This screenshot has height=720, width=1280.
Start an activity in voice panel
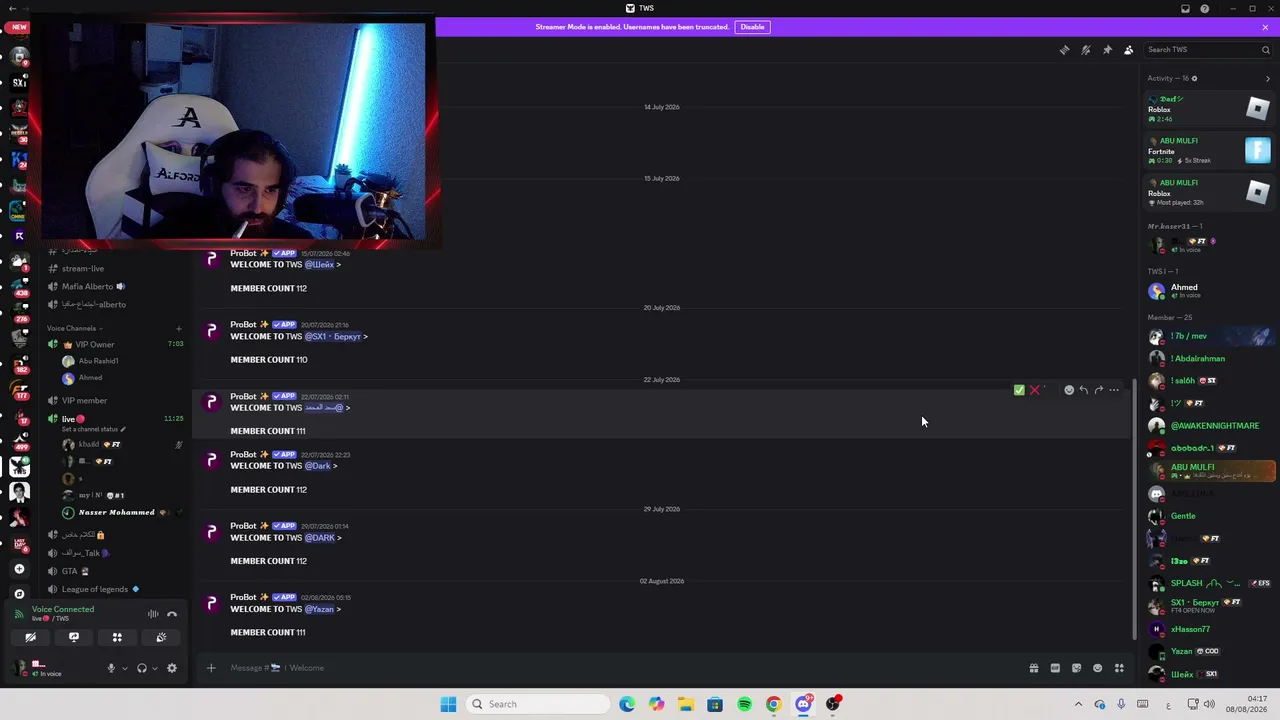point(117,637)
